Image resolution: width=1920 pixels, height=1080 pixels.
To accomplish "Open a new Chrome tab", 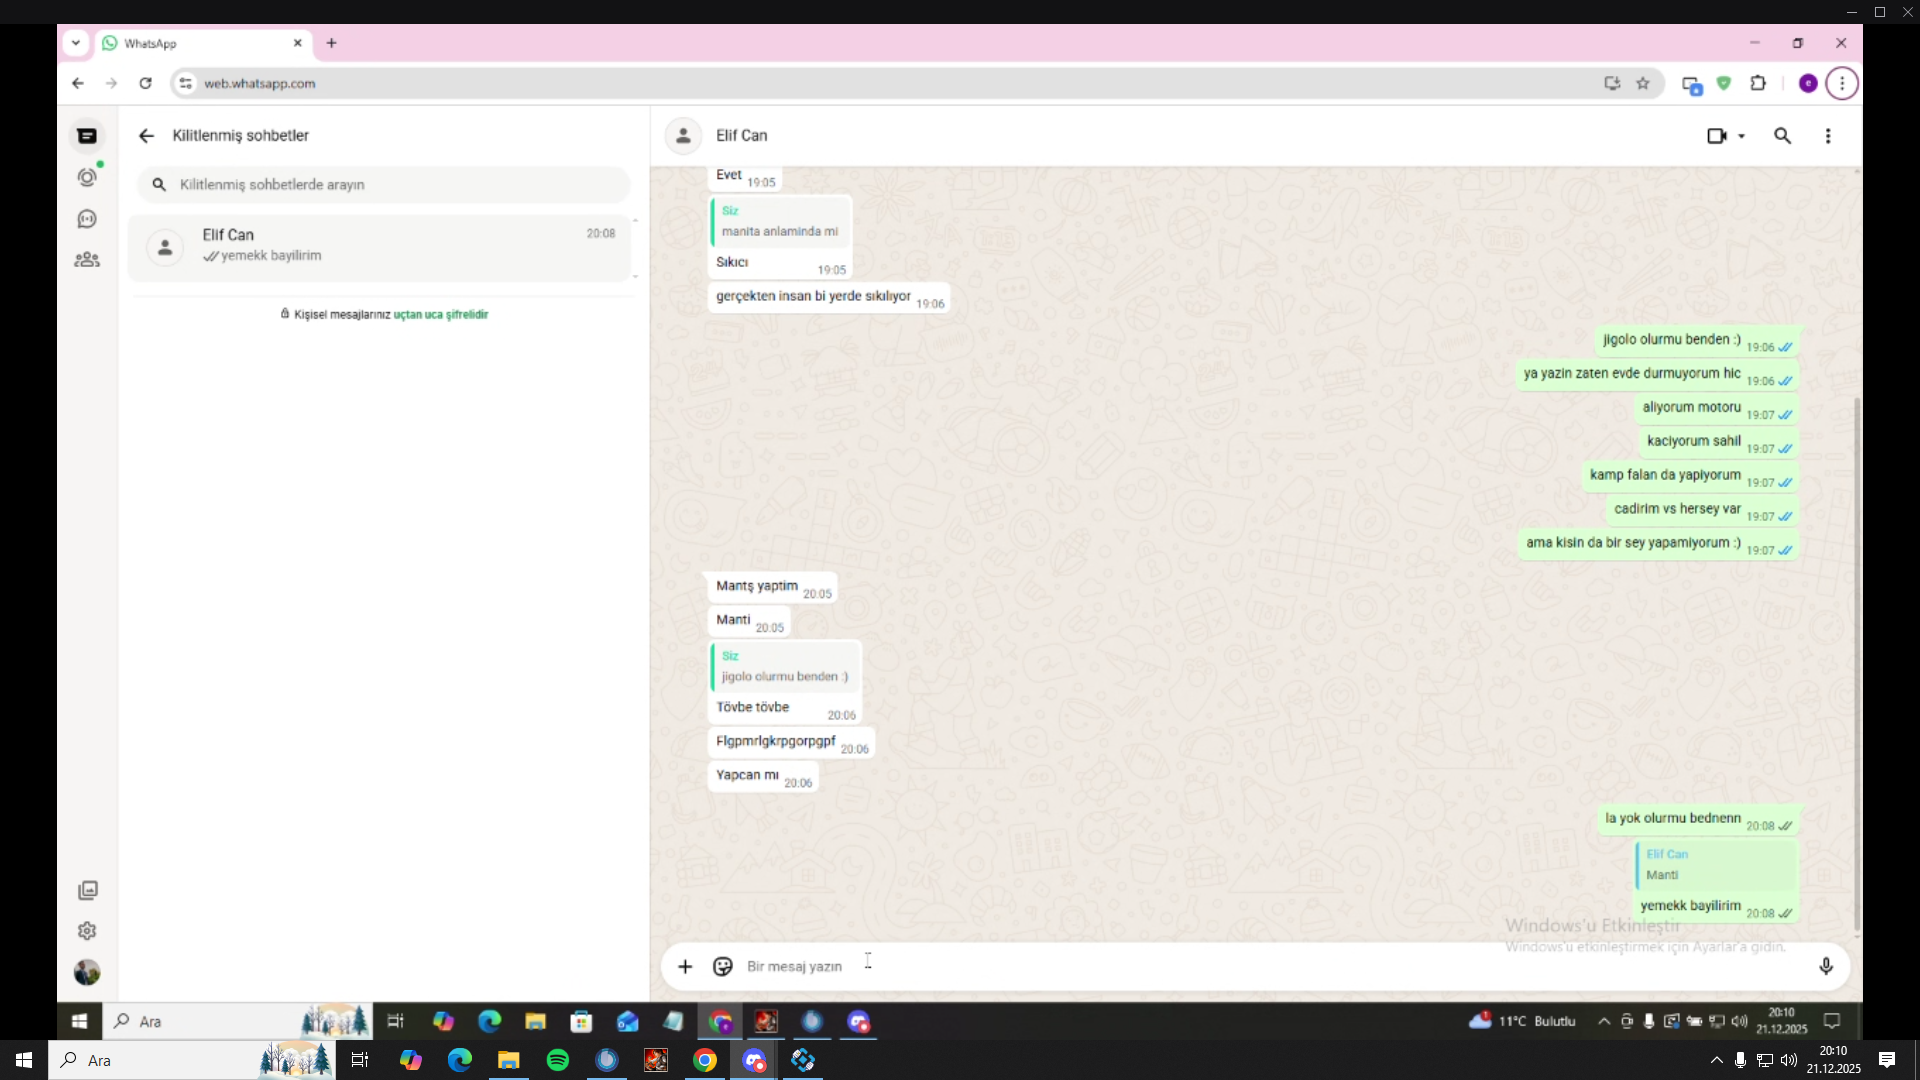I will (x=332, y=43).
